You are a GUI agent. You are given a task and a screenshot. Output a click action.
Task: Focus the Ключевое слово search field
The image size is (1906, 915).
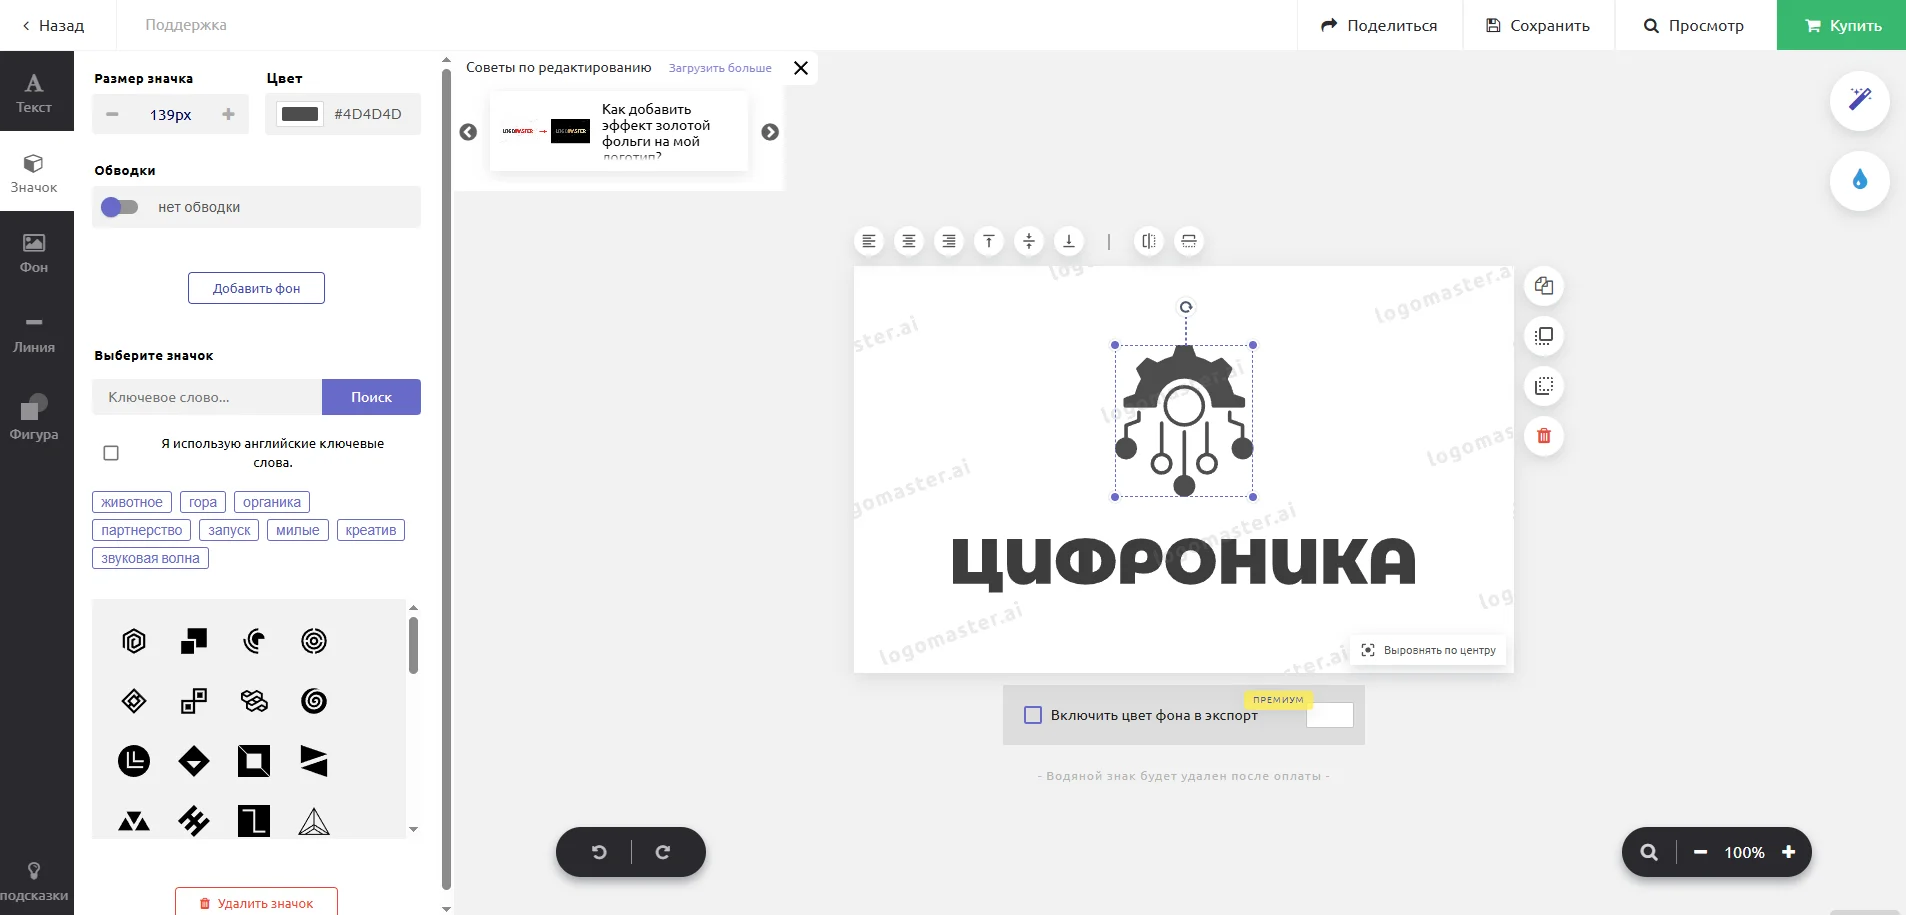coord(207,397)
